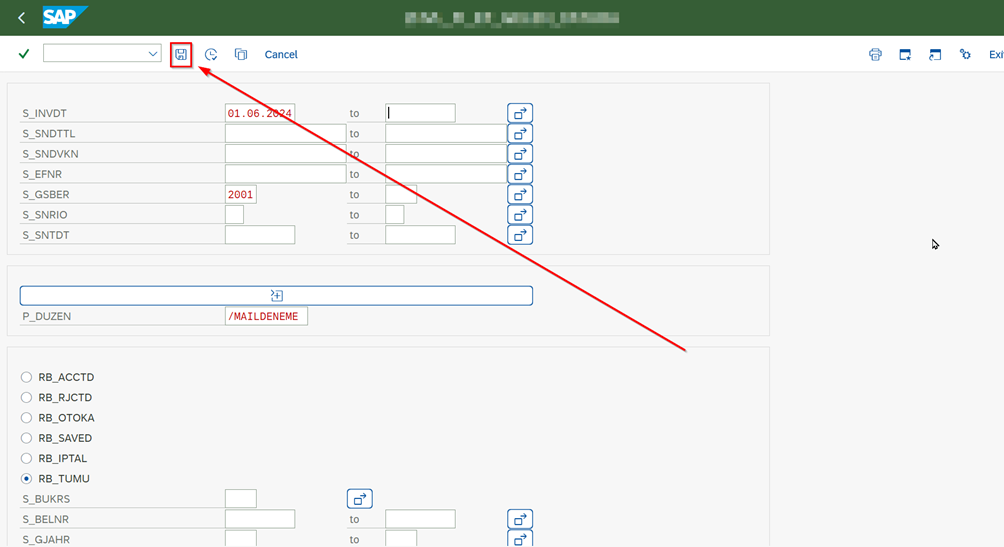Screen dimensions: 1004x547
Task: Select the RB_OTOKA radio button
Action: click(27, 418)
